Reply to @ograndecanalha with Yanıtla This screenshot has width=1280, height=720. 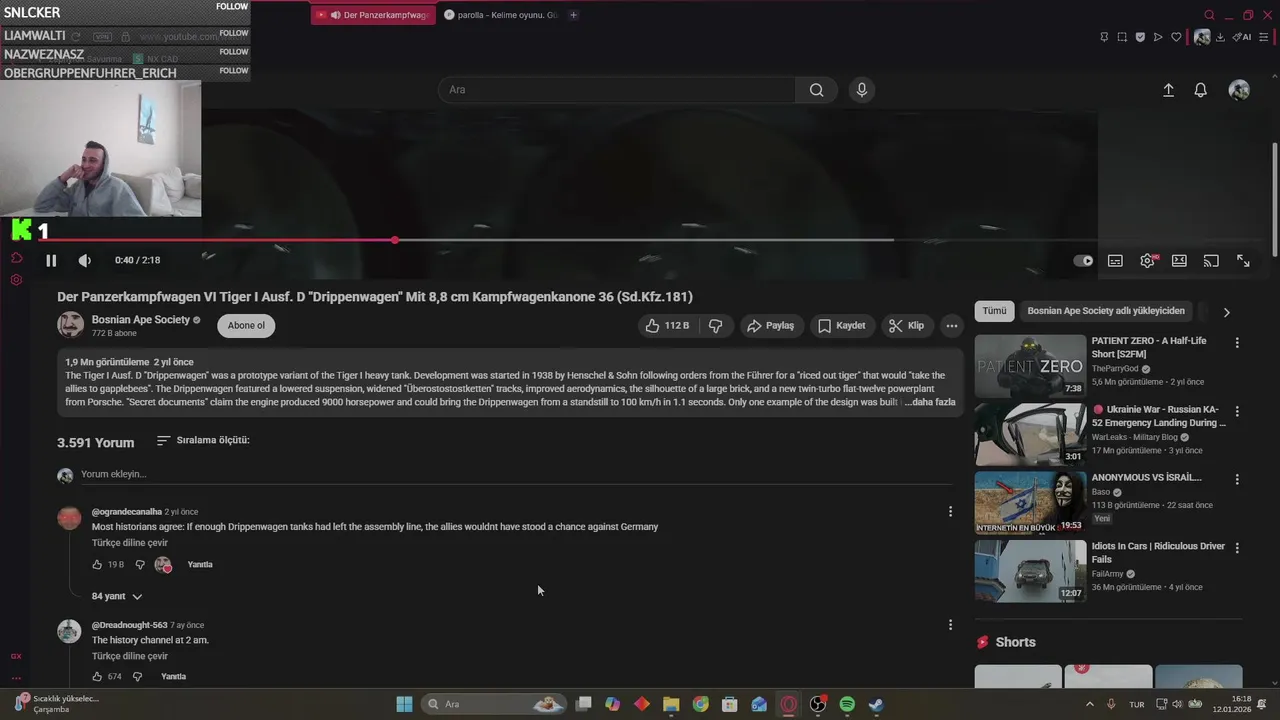pos(200,565)
